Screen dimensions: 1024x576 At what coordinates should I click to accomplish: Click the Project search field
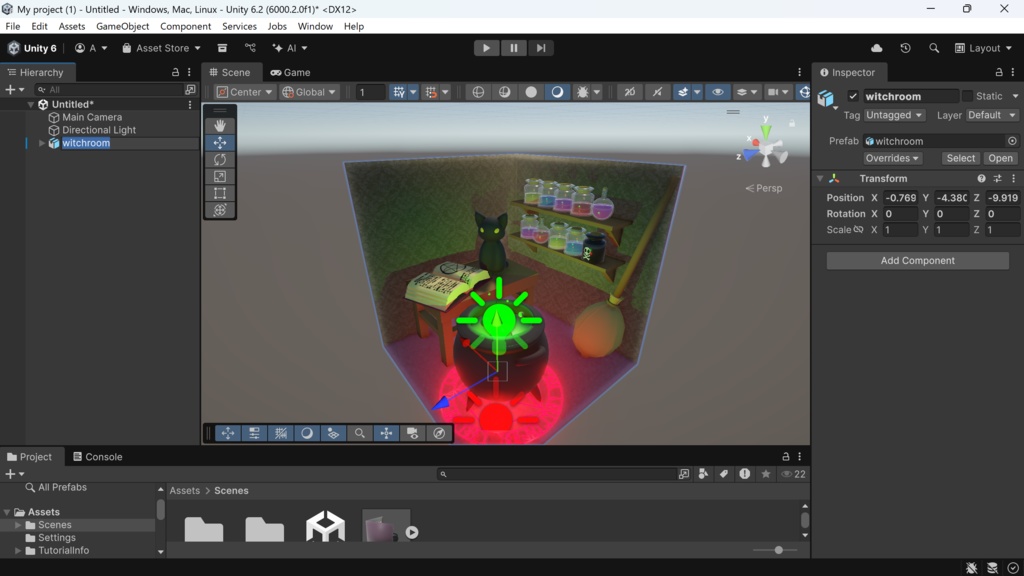(x=555, y=474)
